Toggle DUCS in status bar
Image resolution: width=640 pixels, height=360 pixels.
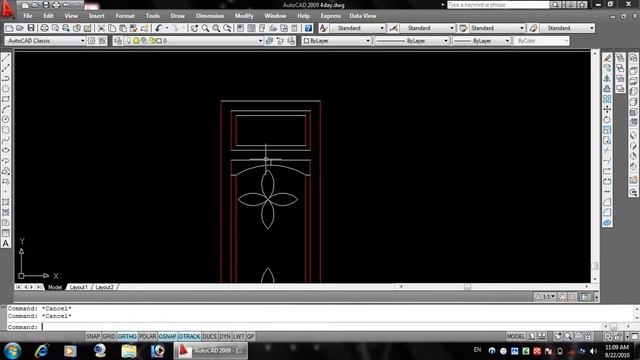(x=209, y=336)
